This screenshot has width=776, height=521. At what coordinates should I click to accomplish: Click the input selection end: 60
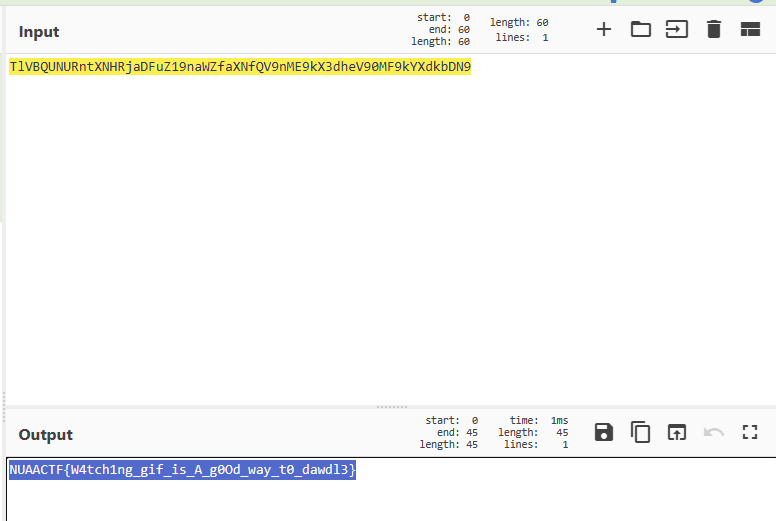click(449, 30)
